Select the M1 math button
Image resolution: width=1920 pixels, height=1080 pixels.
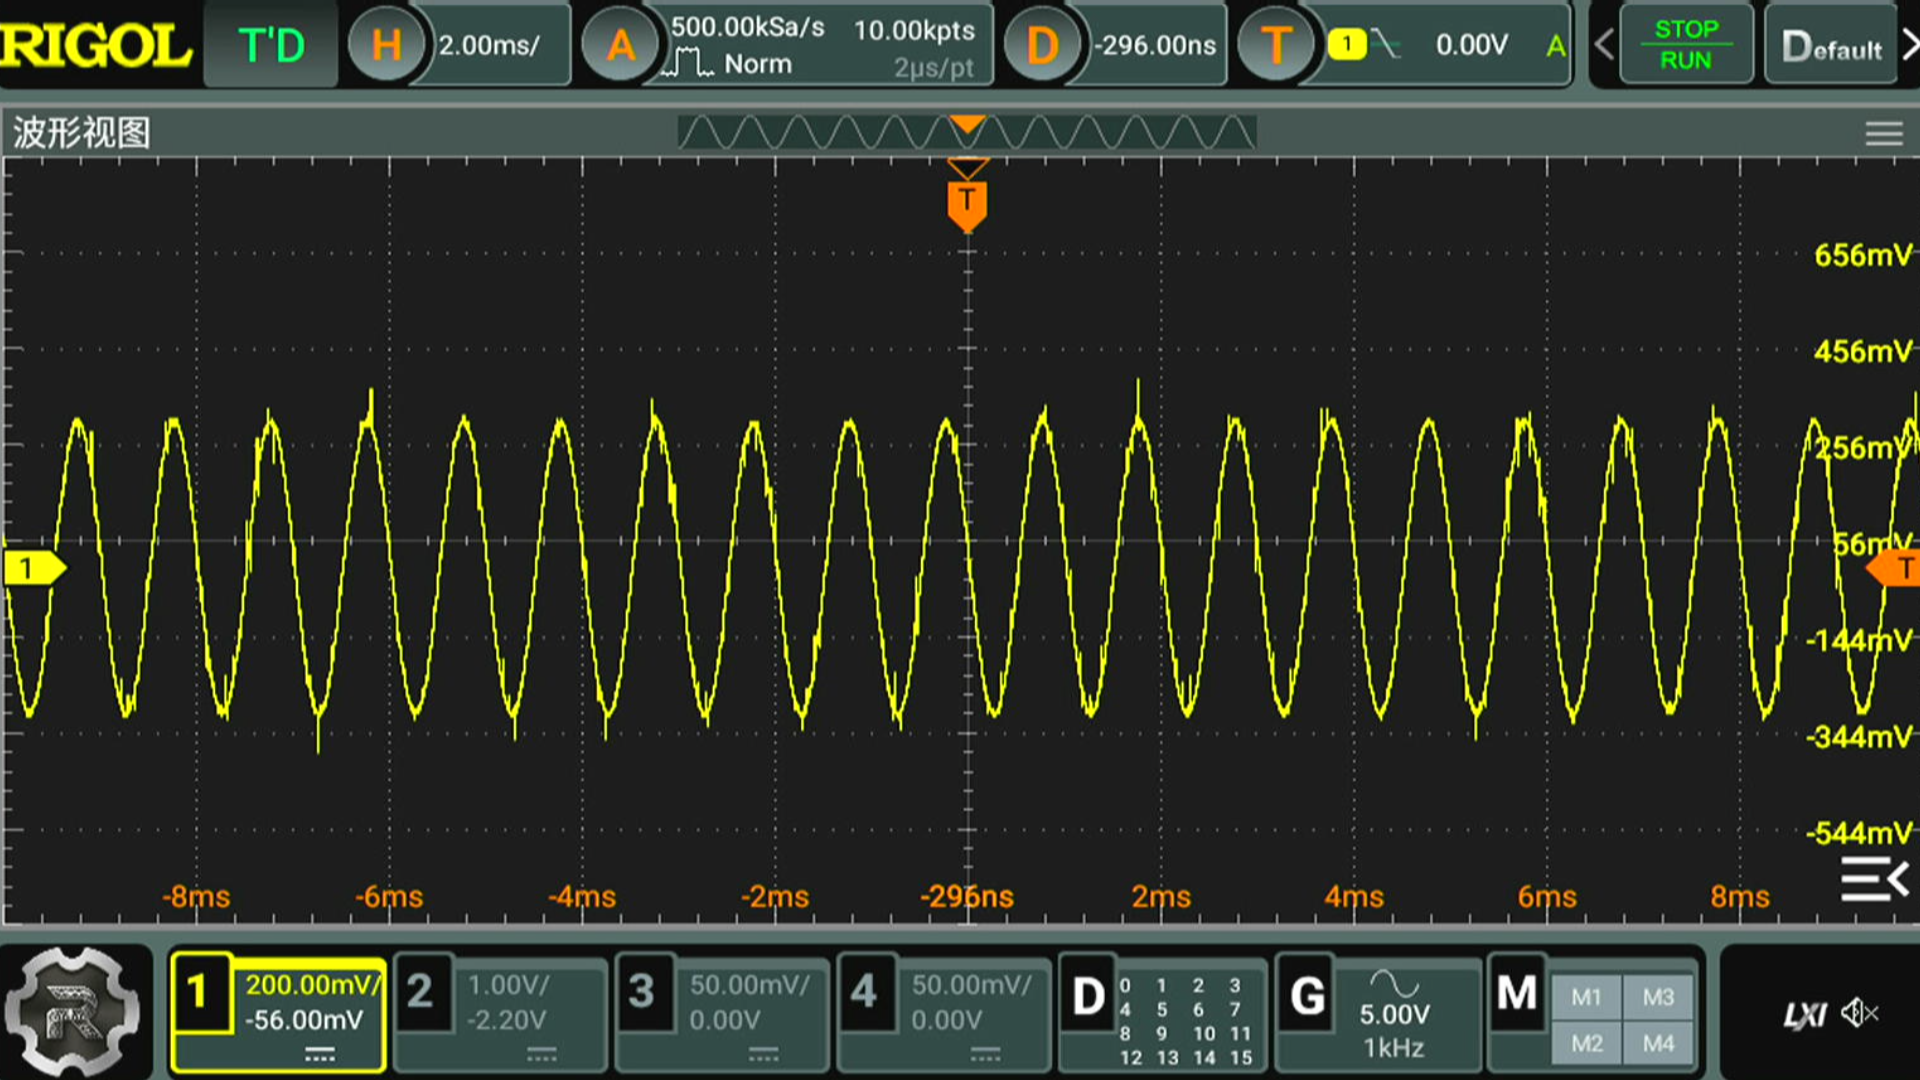(1586, 997)
